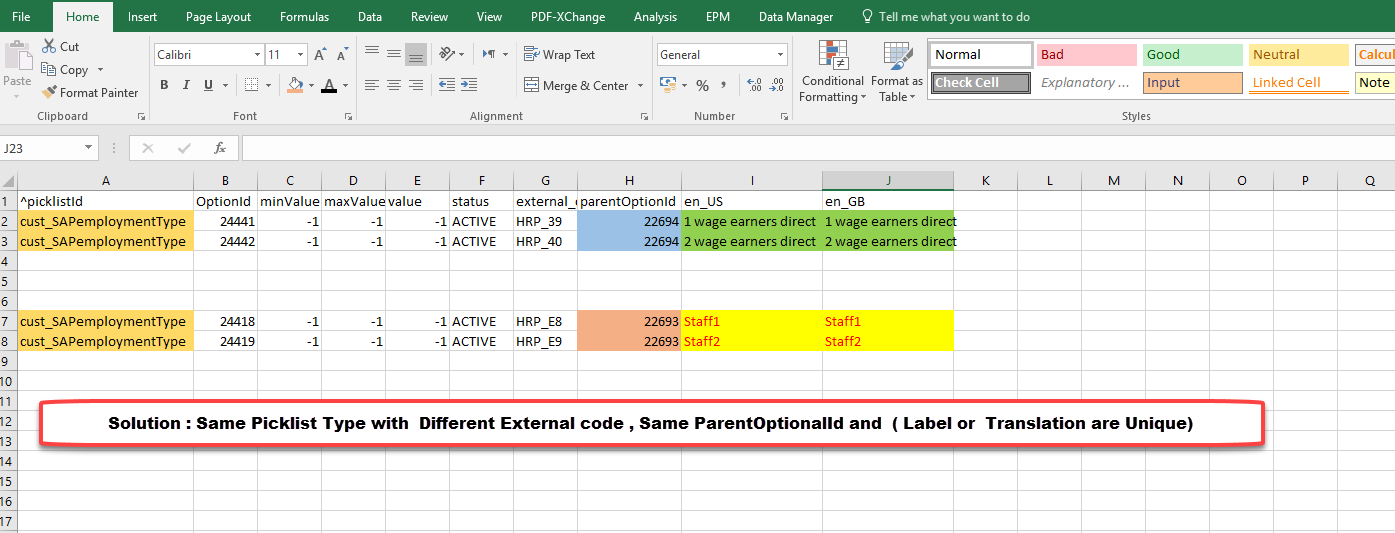
Task: Click Increase Decimal icon
Action: click(x=754, y=86)
